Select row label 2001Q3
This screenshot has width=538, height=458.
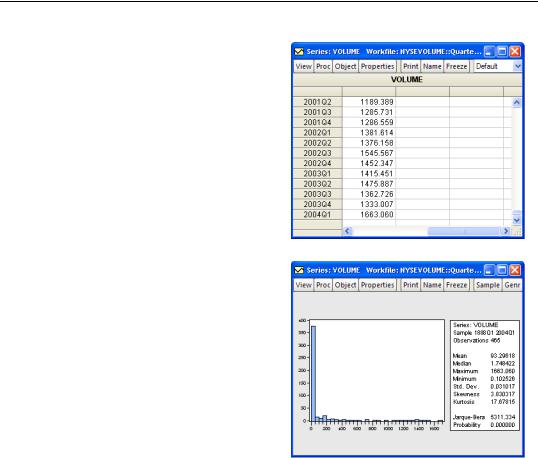click(317, 112)
